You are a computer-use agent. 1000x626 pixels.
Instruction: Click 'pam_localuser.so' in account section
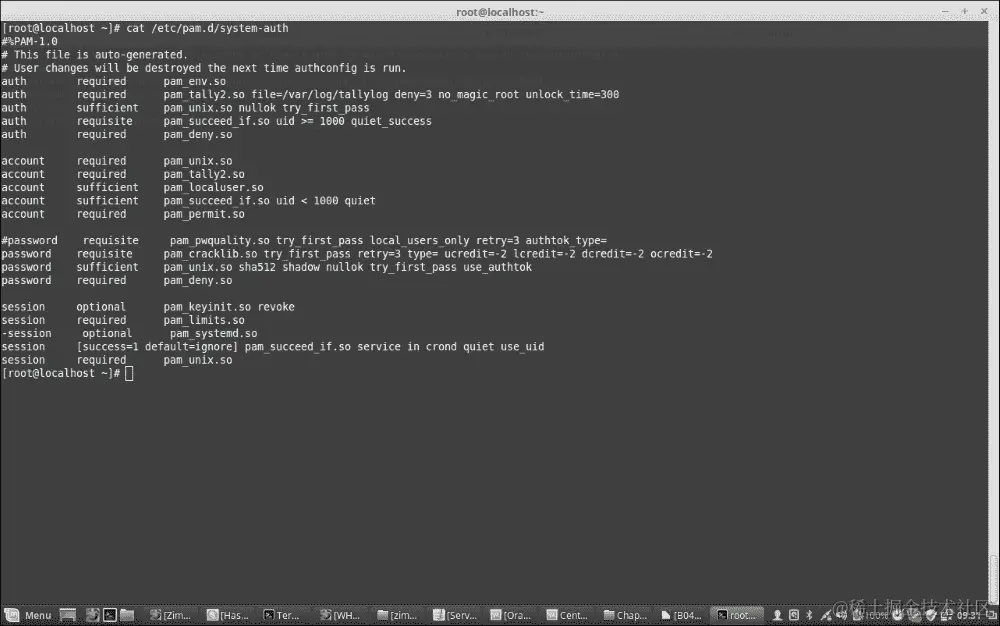click(x=213, y=187)
